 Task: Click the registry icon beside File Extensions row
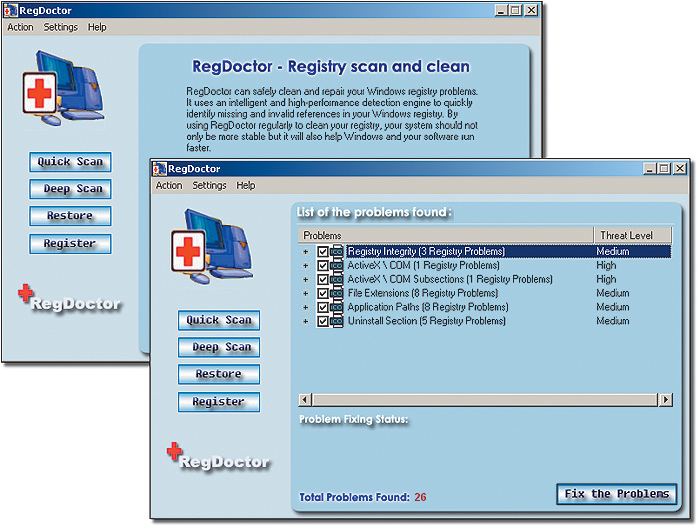click(337, 293)
